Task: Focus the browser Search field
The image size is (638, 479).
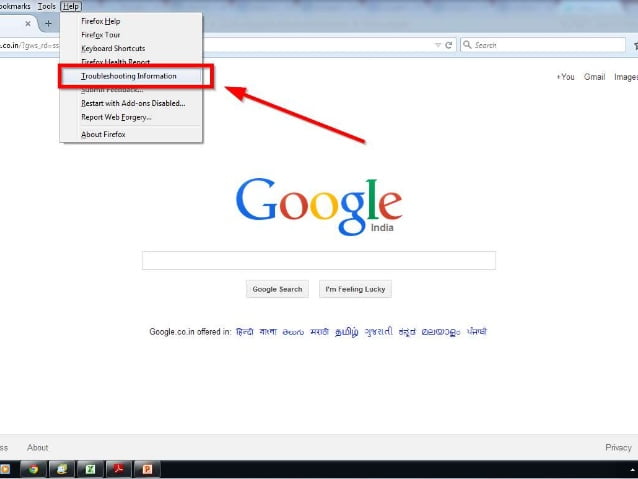Action: 543,45
